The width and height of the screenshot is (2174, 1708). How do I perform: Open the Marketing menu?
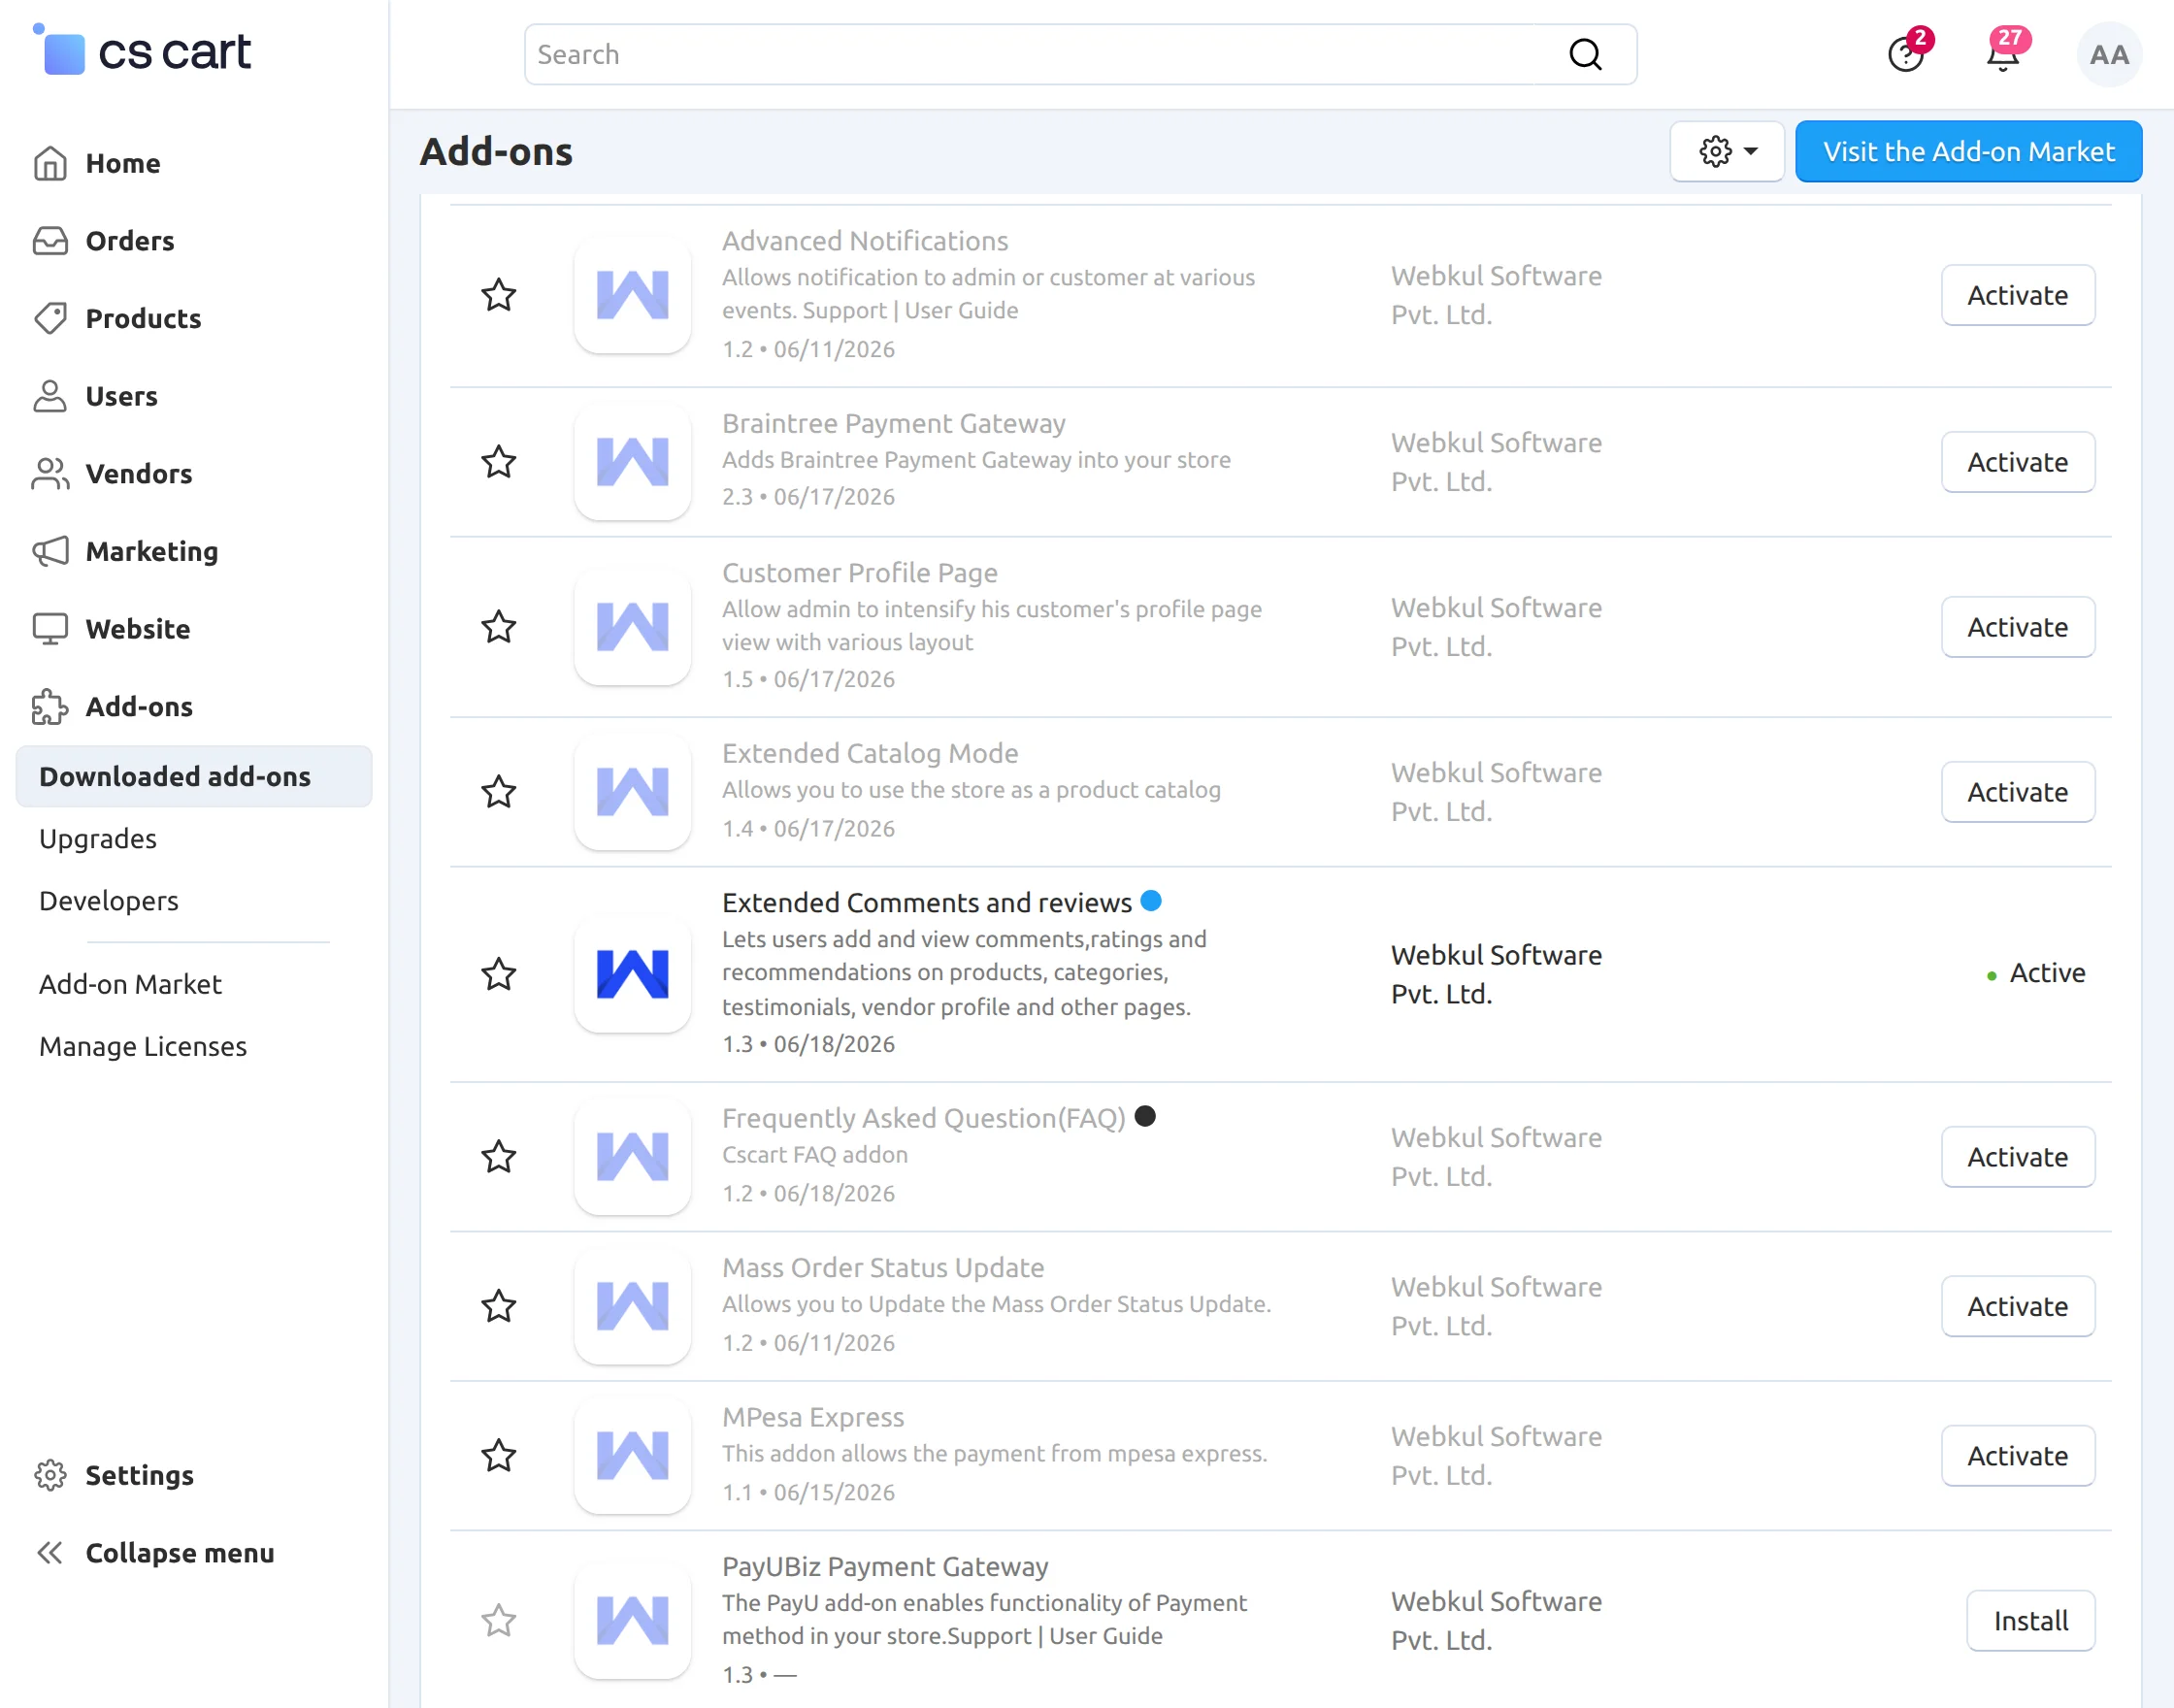(x=152, y=551)
